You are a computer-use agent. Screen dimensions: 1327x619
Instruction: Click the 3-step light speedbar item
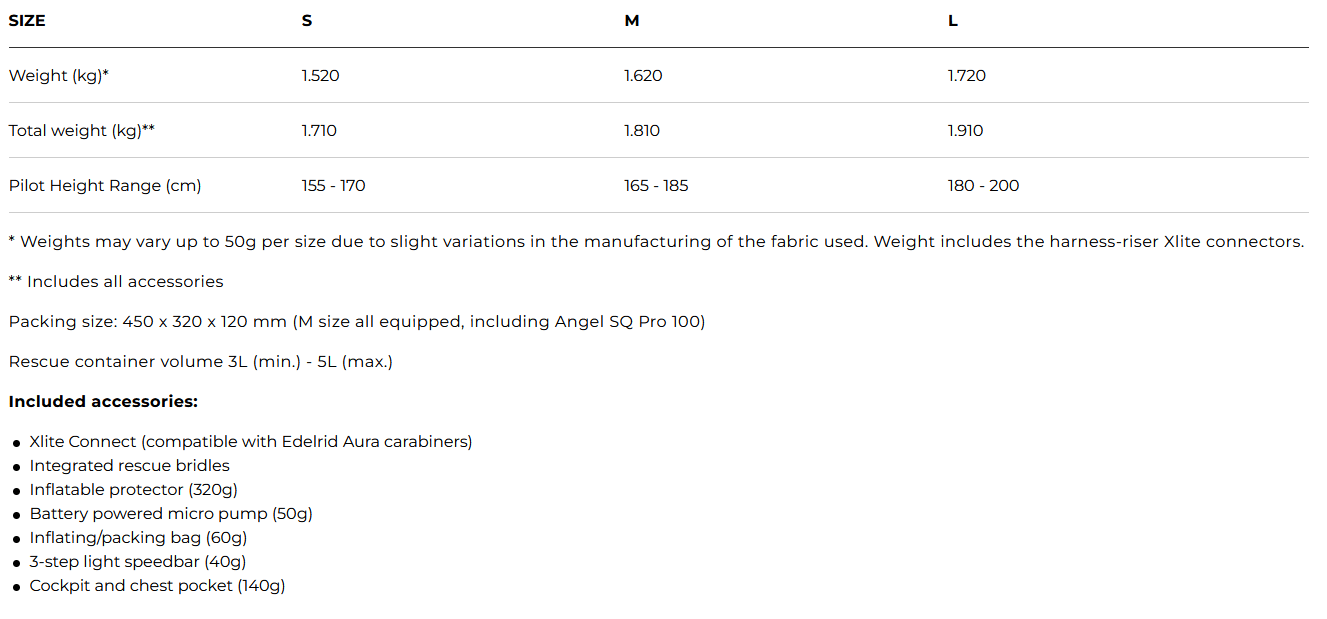[x=138, y=561]
